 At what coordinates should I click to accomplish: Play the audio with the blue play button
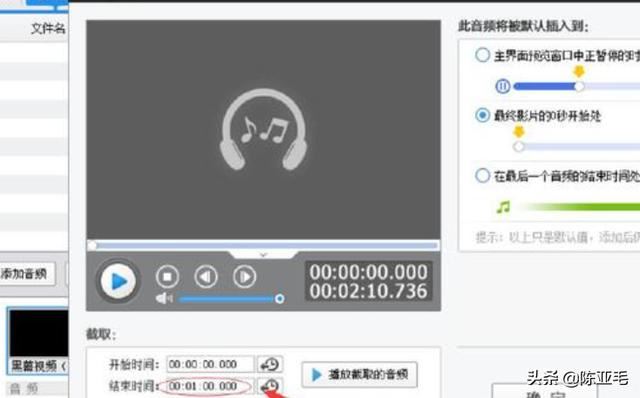point(118,281)
